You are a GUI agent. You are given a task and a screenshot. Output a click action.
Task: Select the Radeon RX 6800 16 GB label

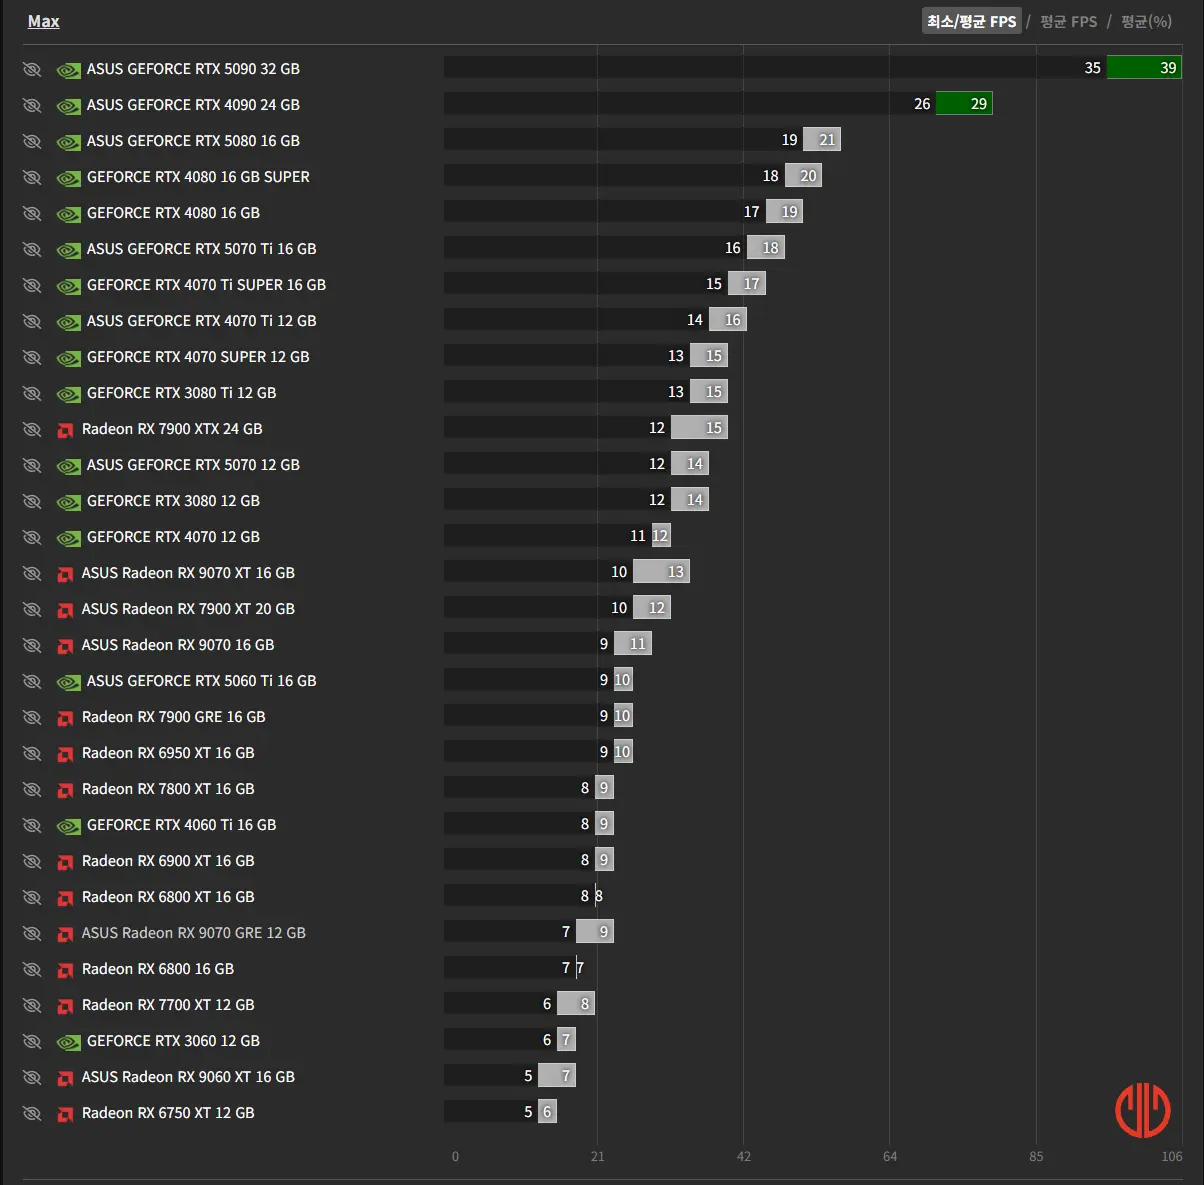pyautogui.click(x=158, y=969)
